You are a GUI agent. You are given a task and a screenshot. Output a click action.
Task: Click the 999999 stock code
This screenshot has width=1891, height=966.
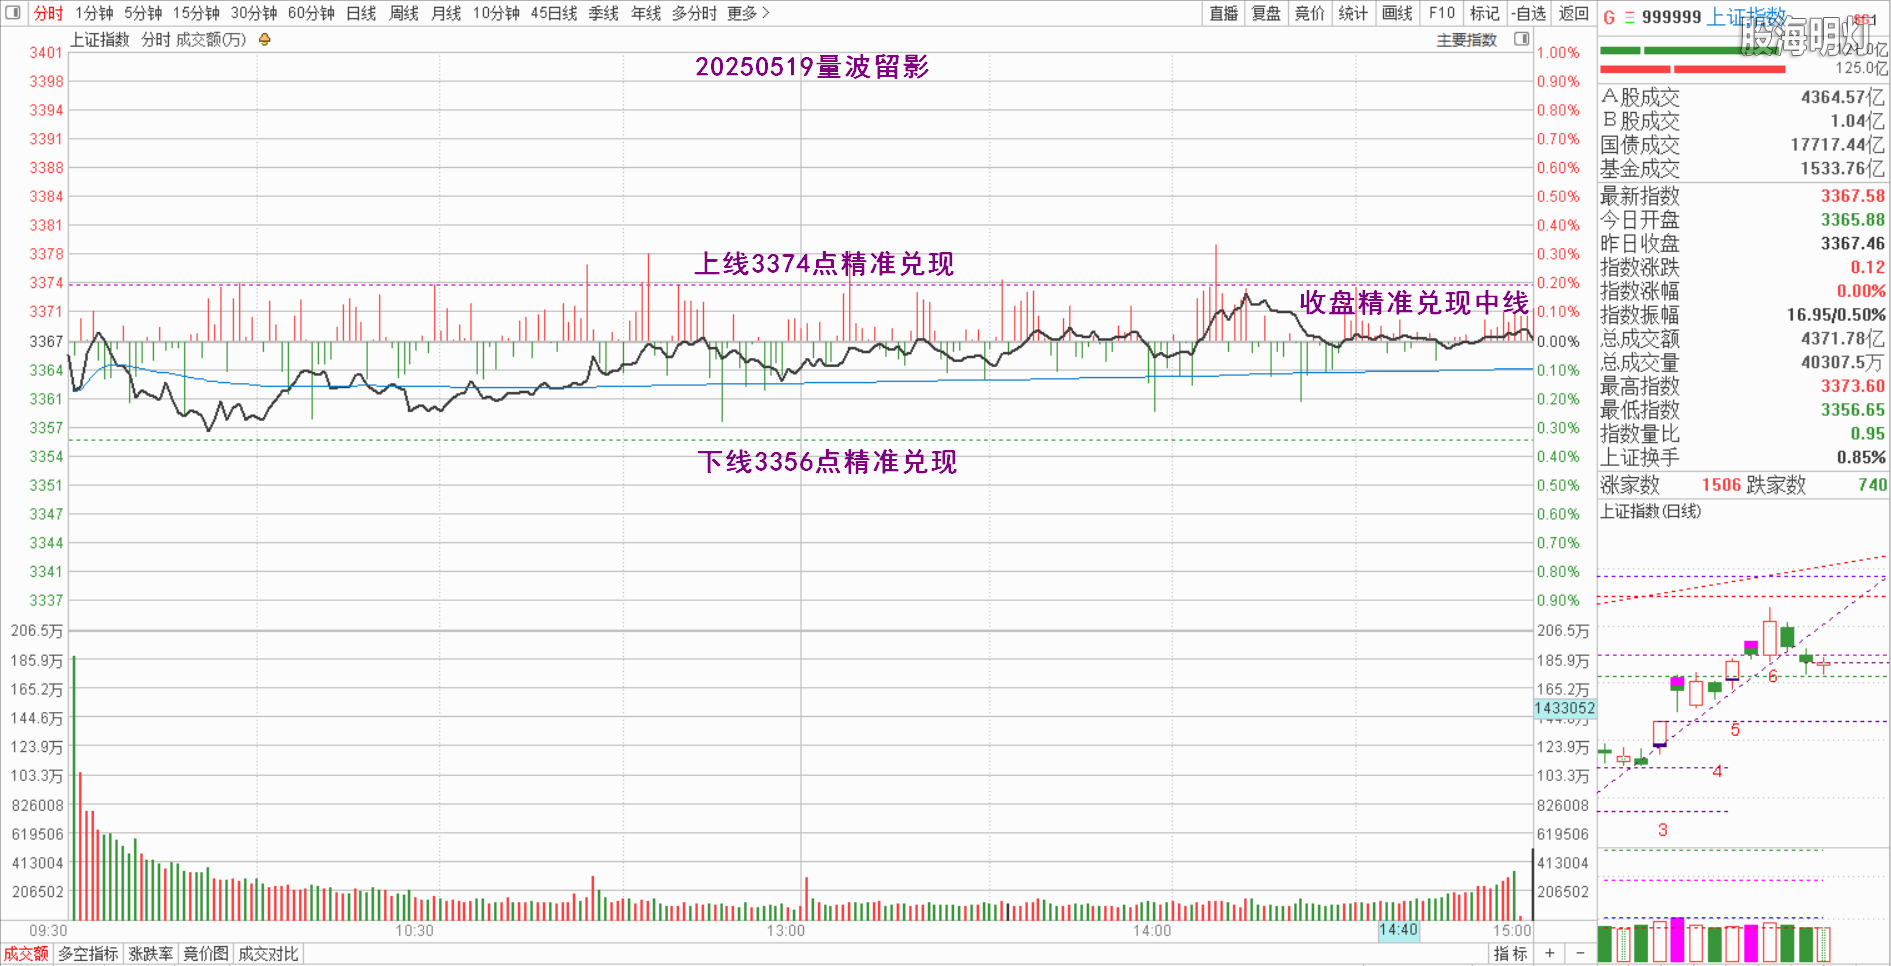tap(1671, 17)
